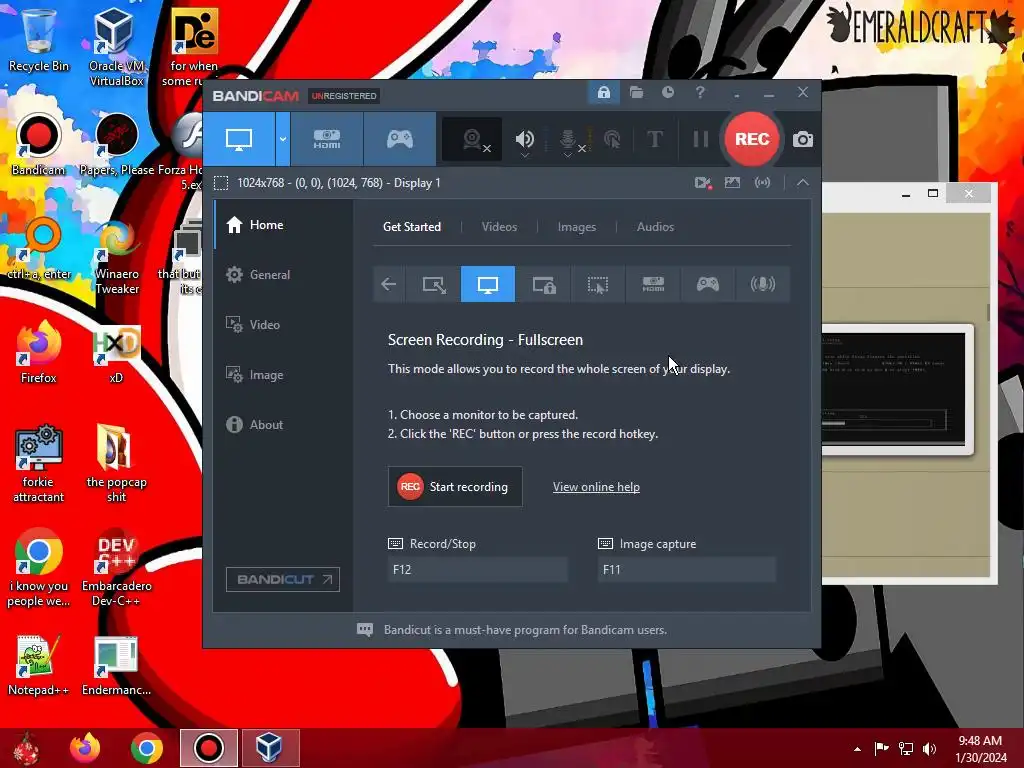Image resolution: width=1024 pixels, height=768 pixels.
Task: Open screen recording mode dropdown arrow
Action: point(283,139)
